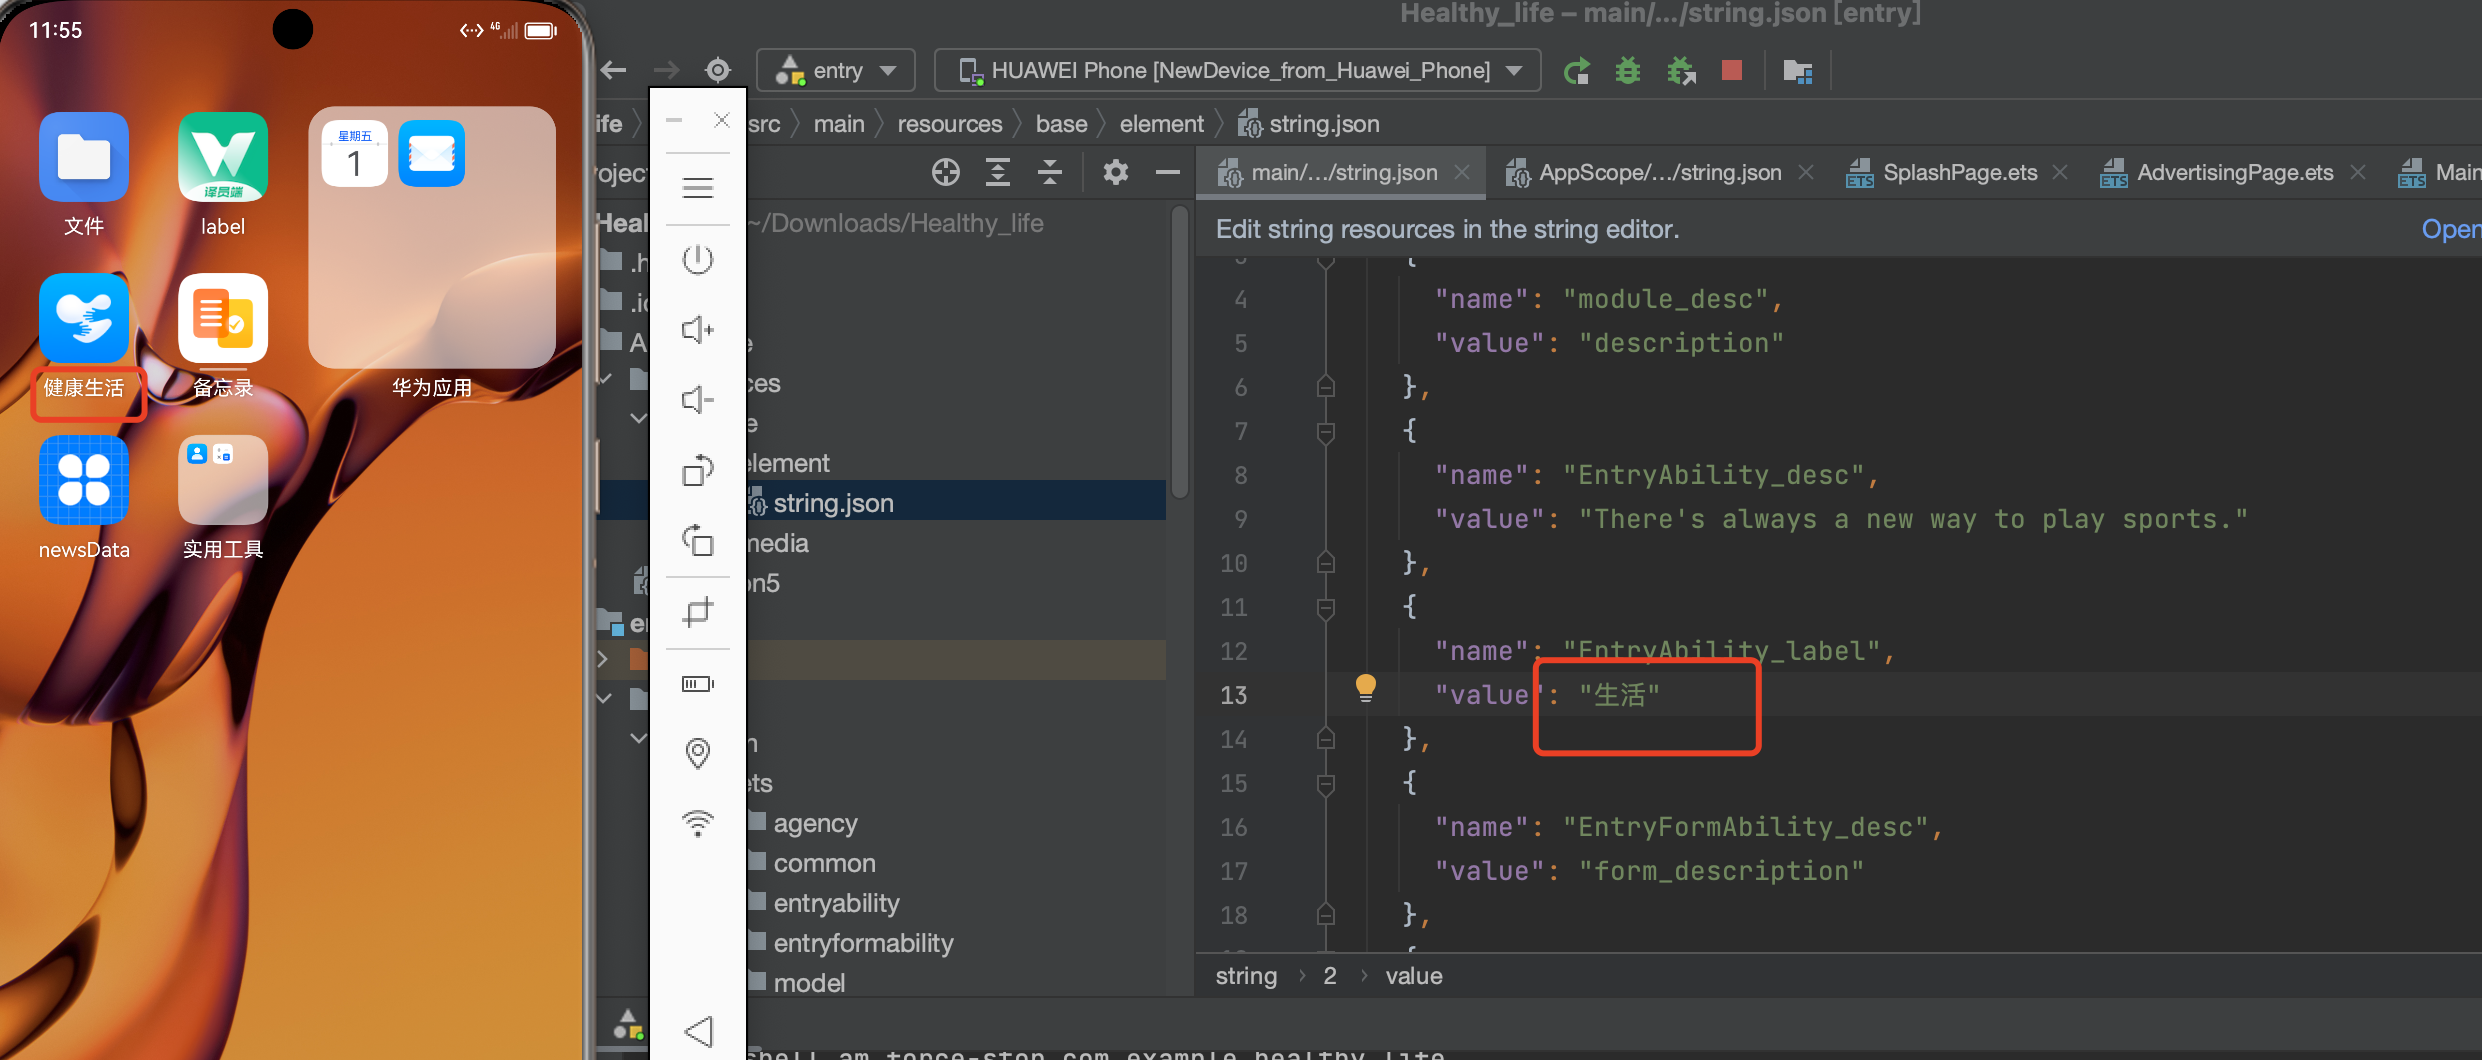Click the base breadcrumb

[x=1061, y=124]
